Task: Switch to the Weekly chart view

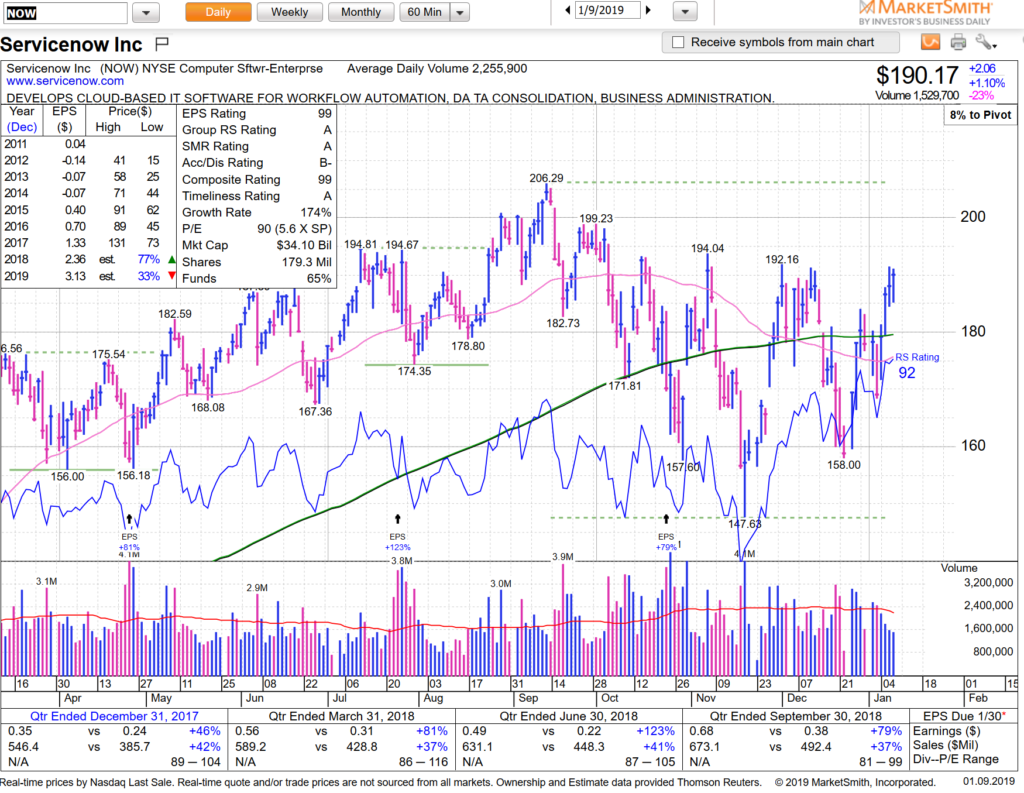Action: click(289, 12)
